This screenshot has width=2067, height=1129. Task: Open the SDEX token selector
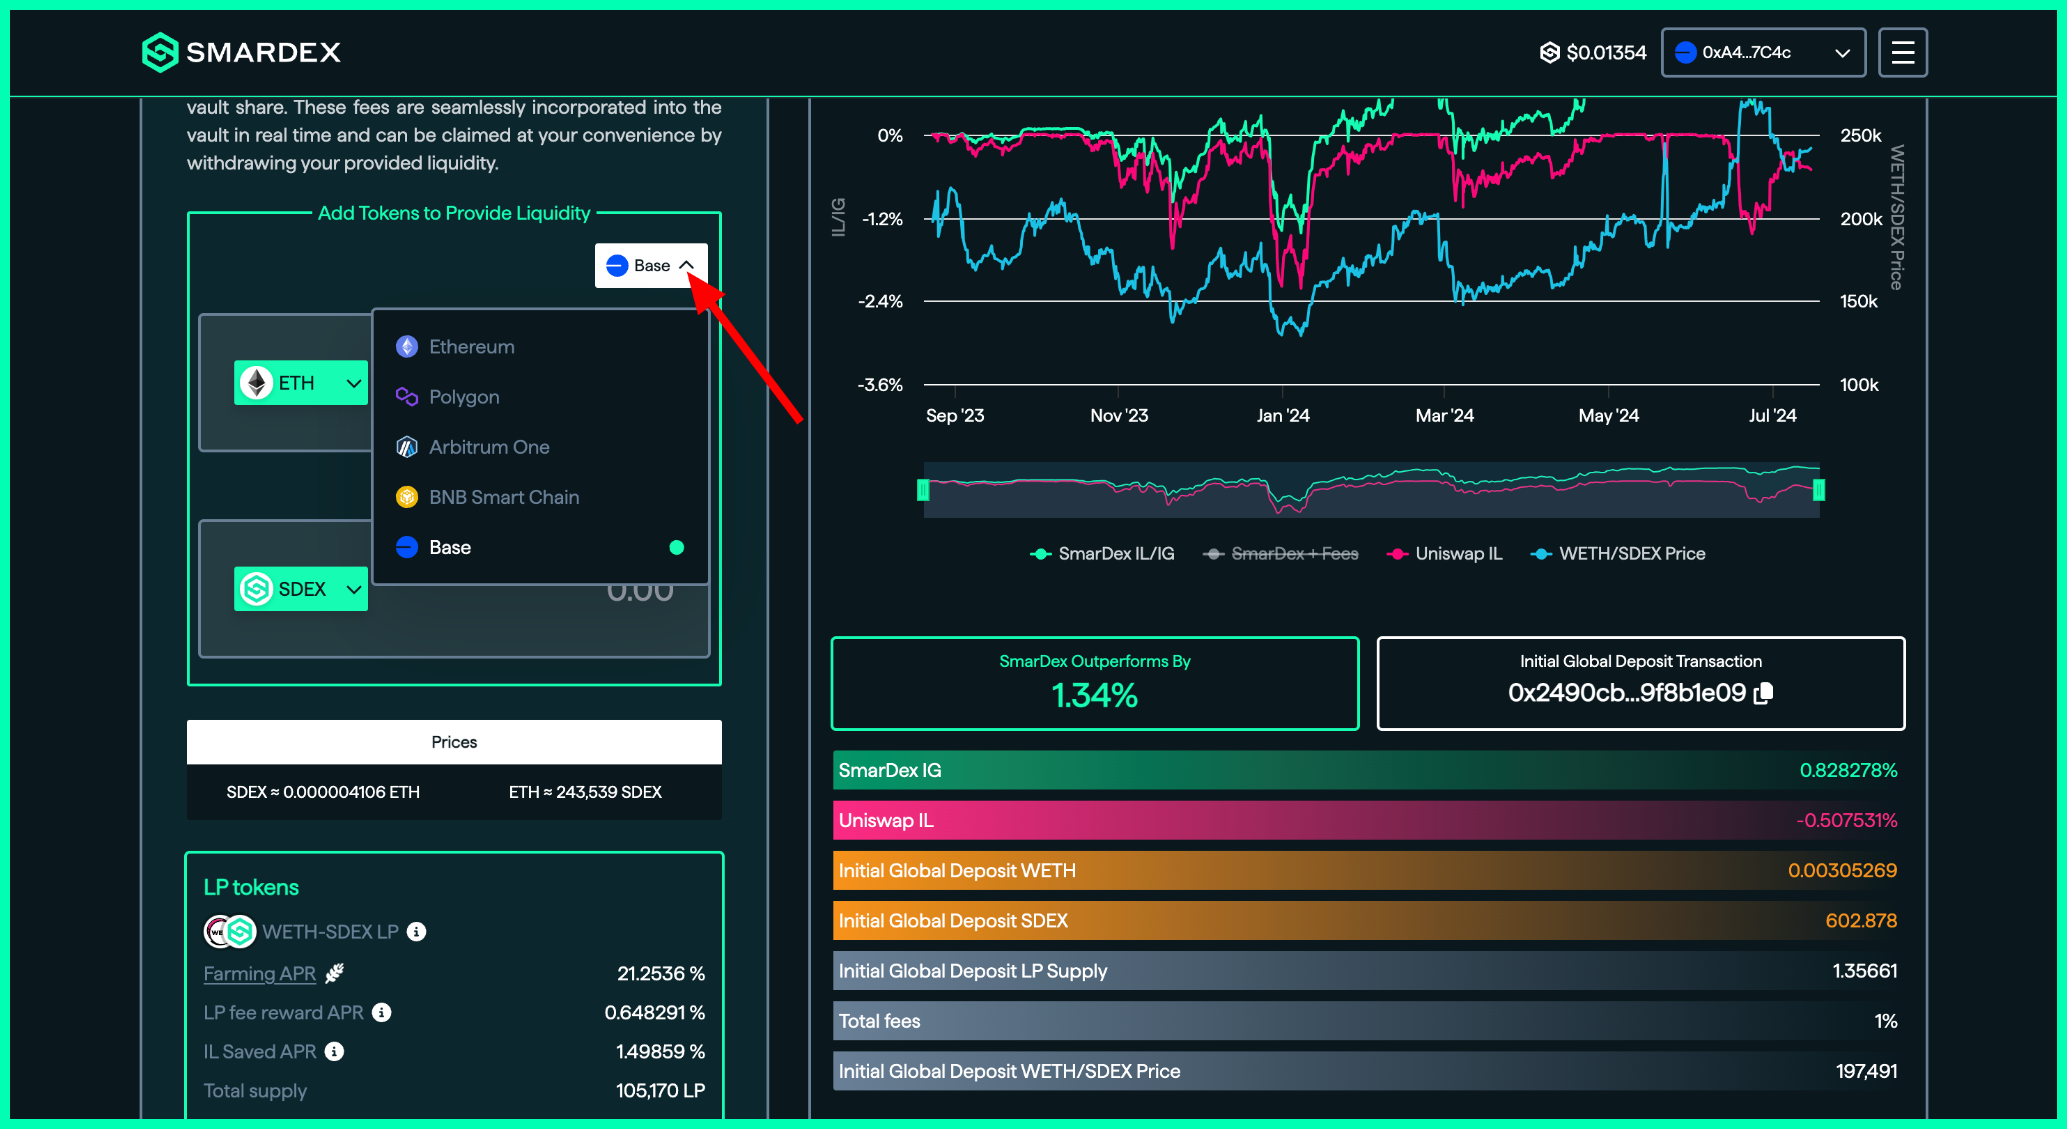pos(300,589)
